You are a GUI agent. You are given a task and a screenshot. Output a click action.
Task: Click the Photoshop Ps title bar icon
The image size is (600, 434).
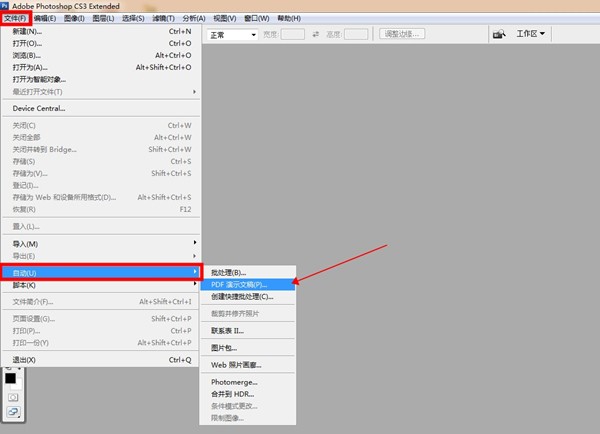pos(5,6)
